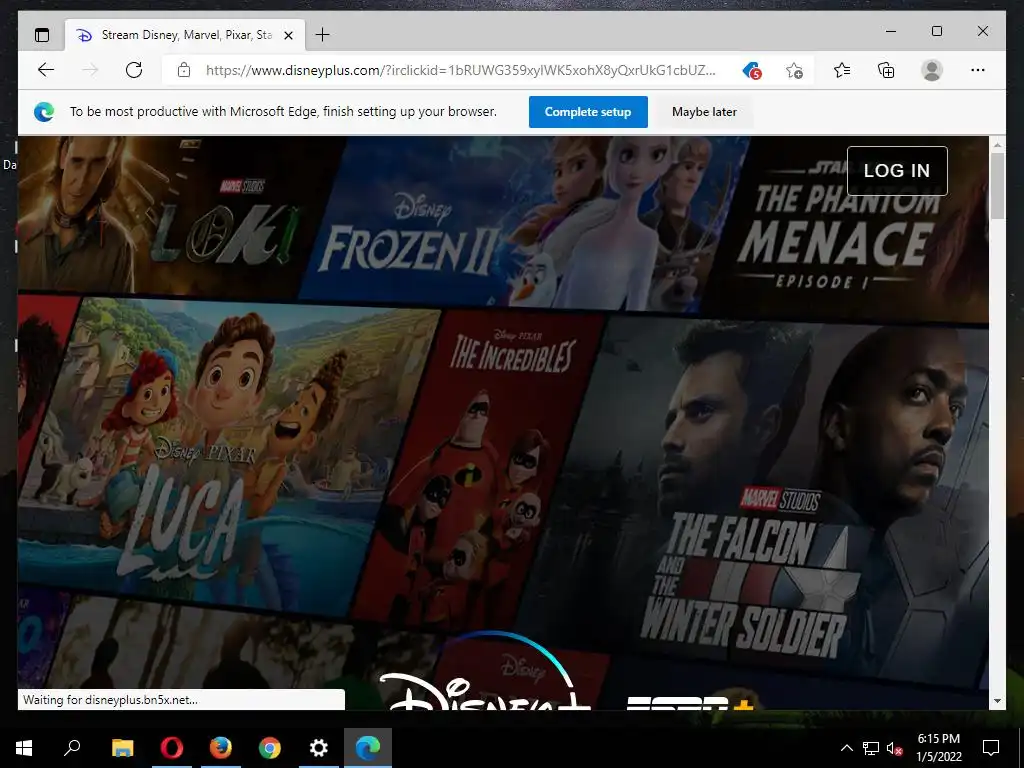This screenshot has width=1024, height=768.
Task: Open network status tray icon
Action: (871, 748)
